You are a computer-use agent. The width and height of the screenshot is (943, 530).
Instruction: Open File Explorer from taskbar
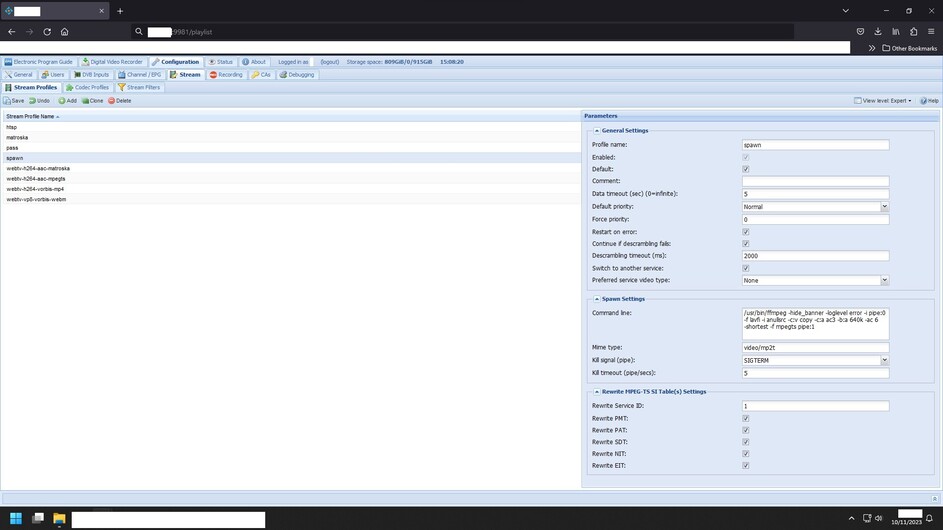tap(59, 519)
